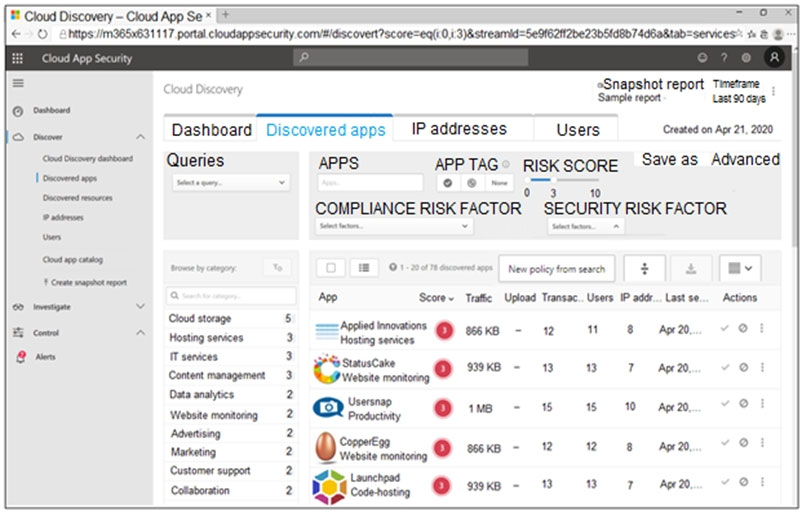Image resolution: width=802 pixels, height=515 pixels.
Task: Switch to list view icon
Action: pyautogui.click(x=364, y=268)
